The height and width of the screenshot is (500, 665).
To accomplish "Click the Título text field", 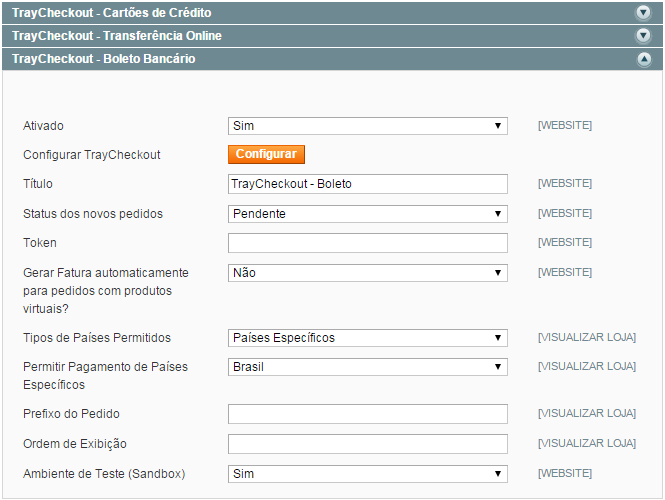I will tap(368, 184).
